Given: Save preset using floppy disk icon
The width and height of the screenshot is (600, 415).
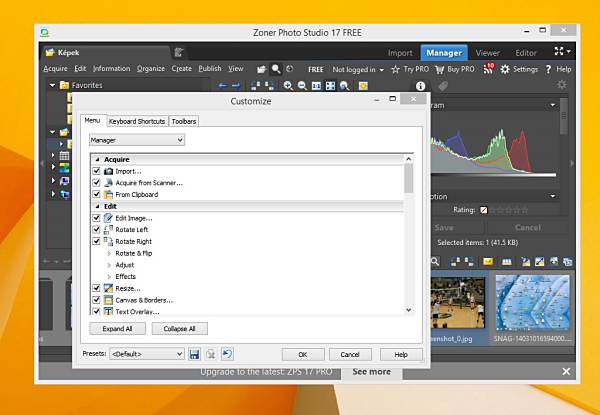Looking at the screenshot, I should [x=194, y=354].
